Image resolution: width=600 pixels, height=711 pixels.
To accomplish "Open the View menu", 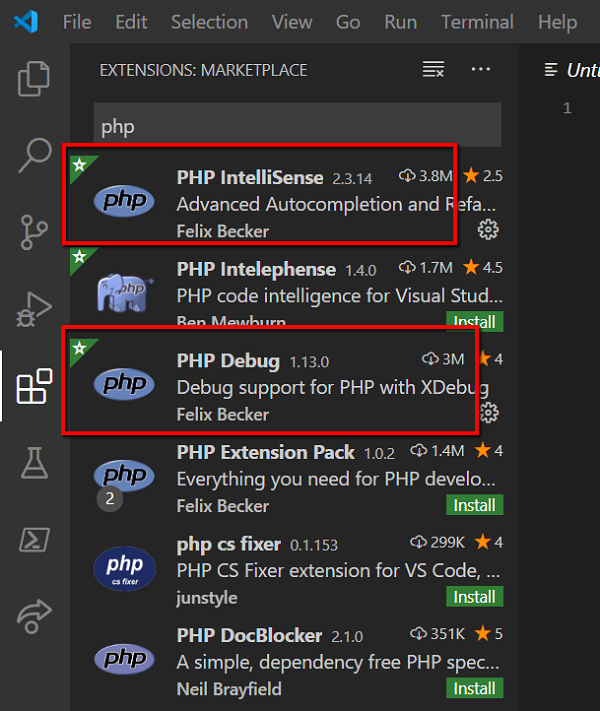I will [x=292, y=22].
